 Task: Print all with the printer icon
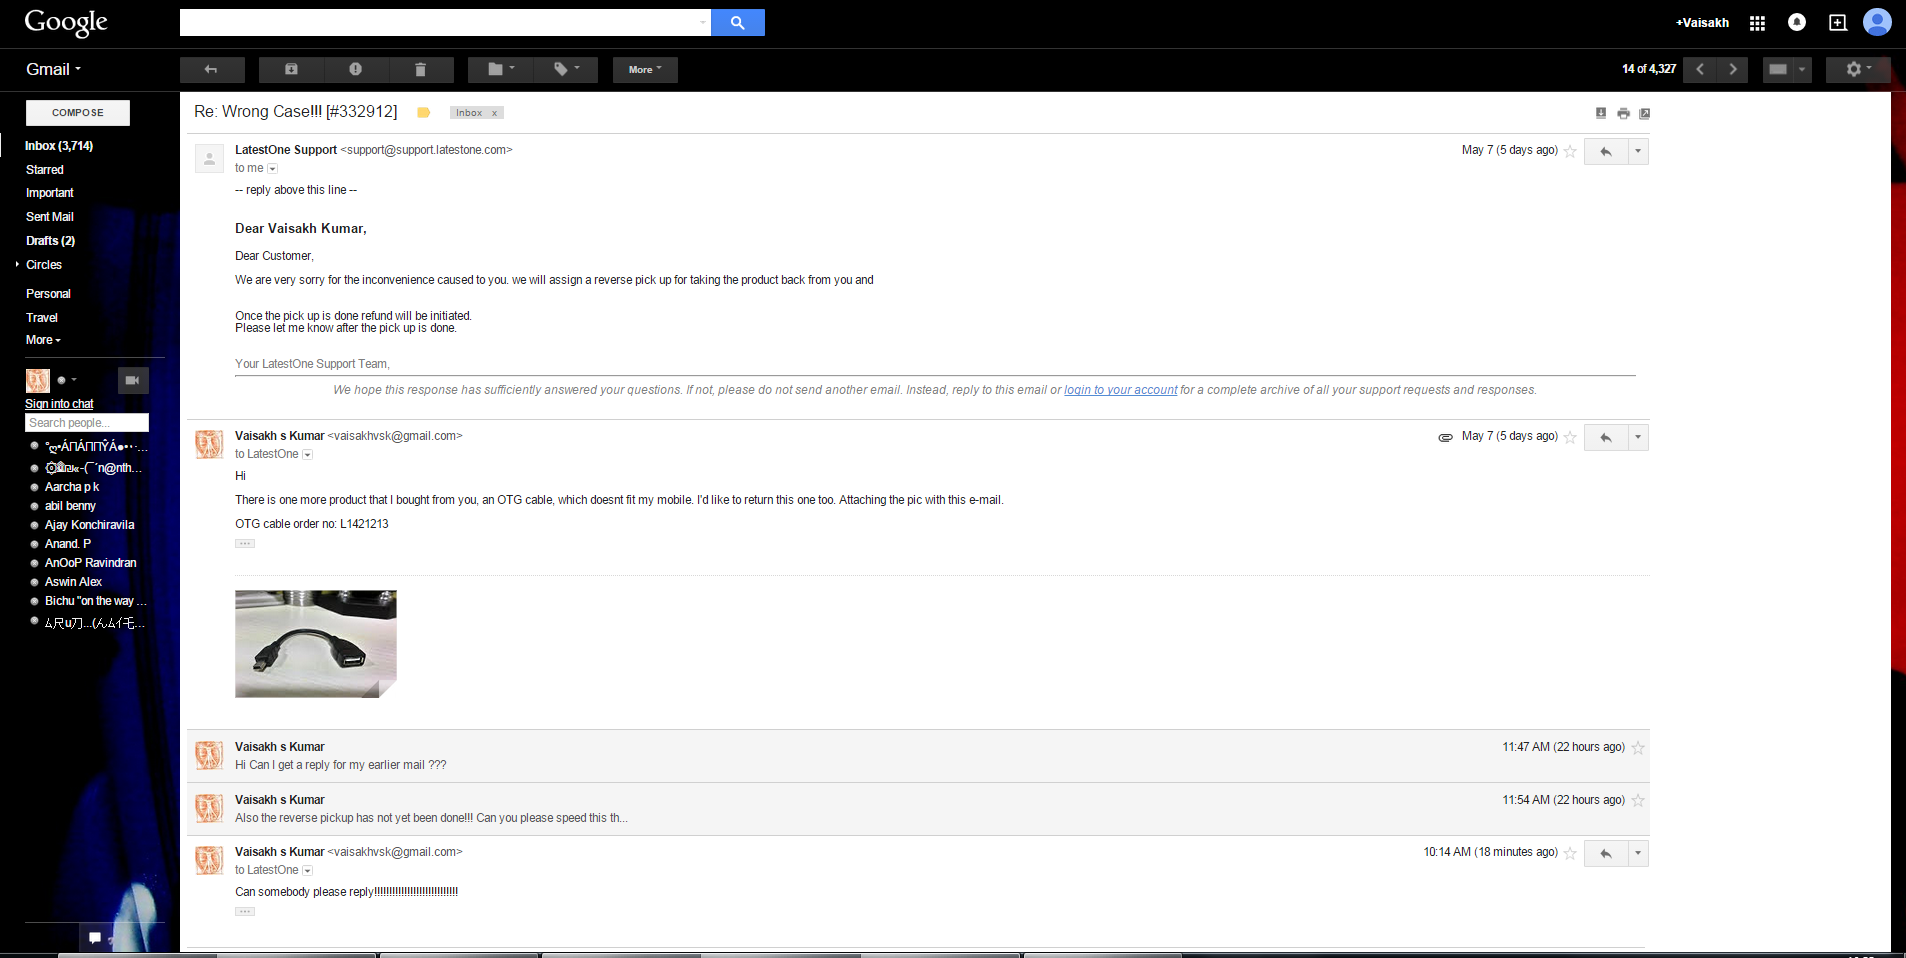click(x=1623, y=113)
